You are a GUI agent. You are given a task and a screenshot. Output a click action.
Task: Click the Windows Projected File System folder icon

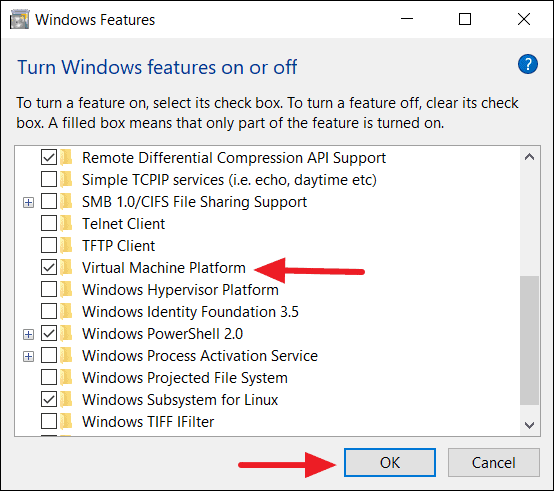click(66, 378)
